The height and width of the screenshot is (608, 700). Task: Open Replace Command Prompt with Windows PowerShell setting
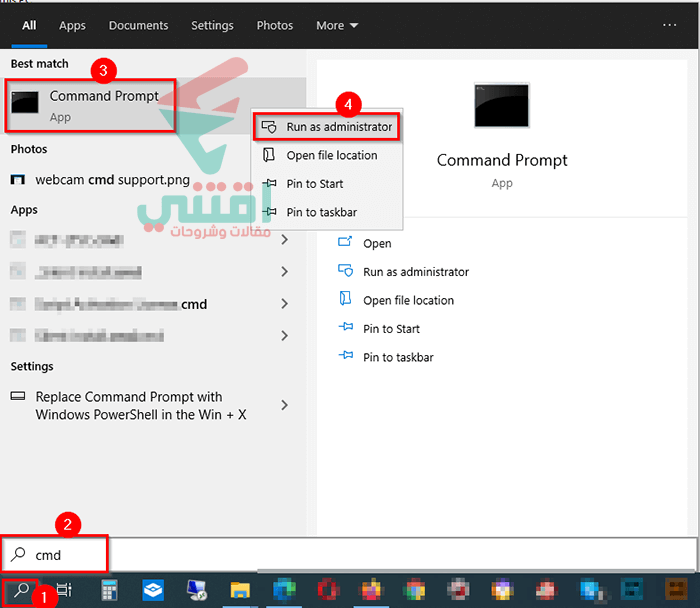pos(141,405)
